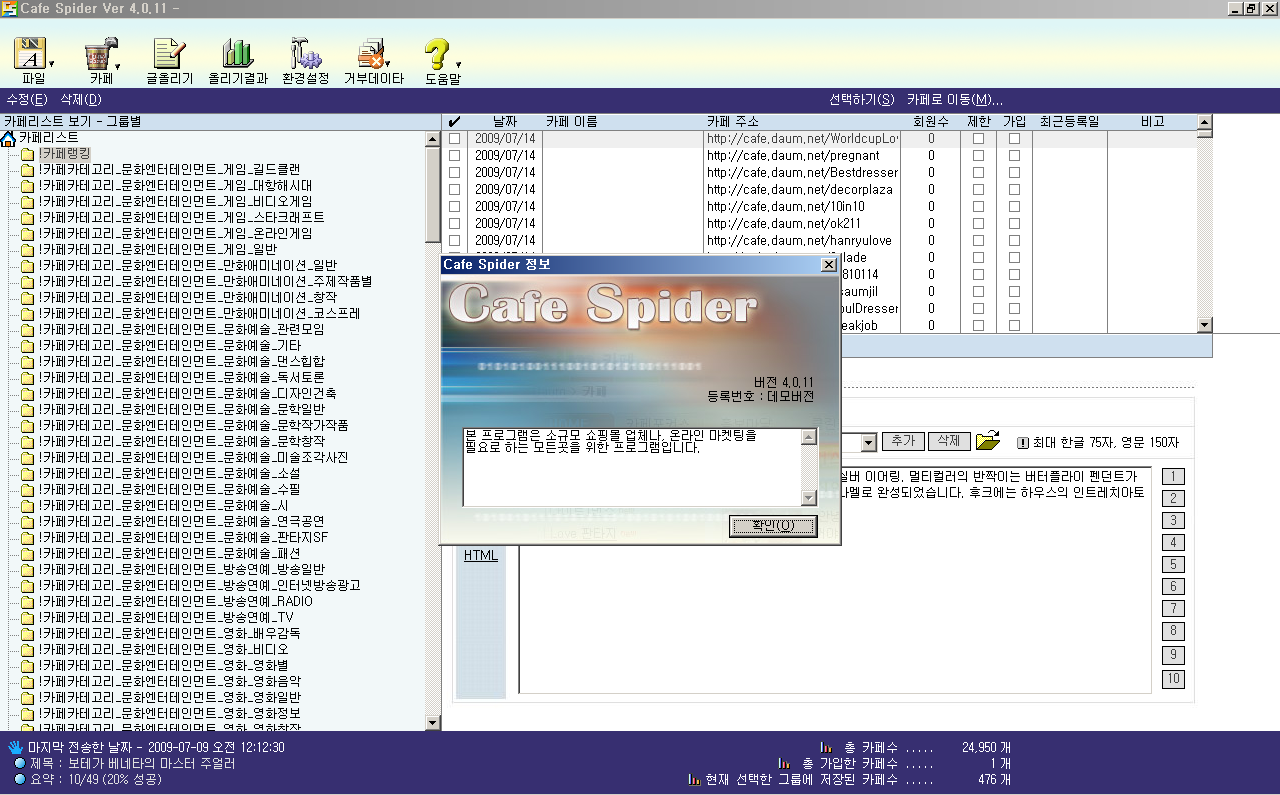Toggle 제한 checkbox for the Bestdresser row
1280x795 pixels.
[979, 173]
